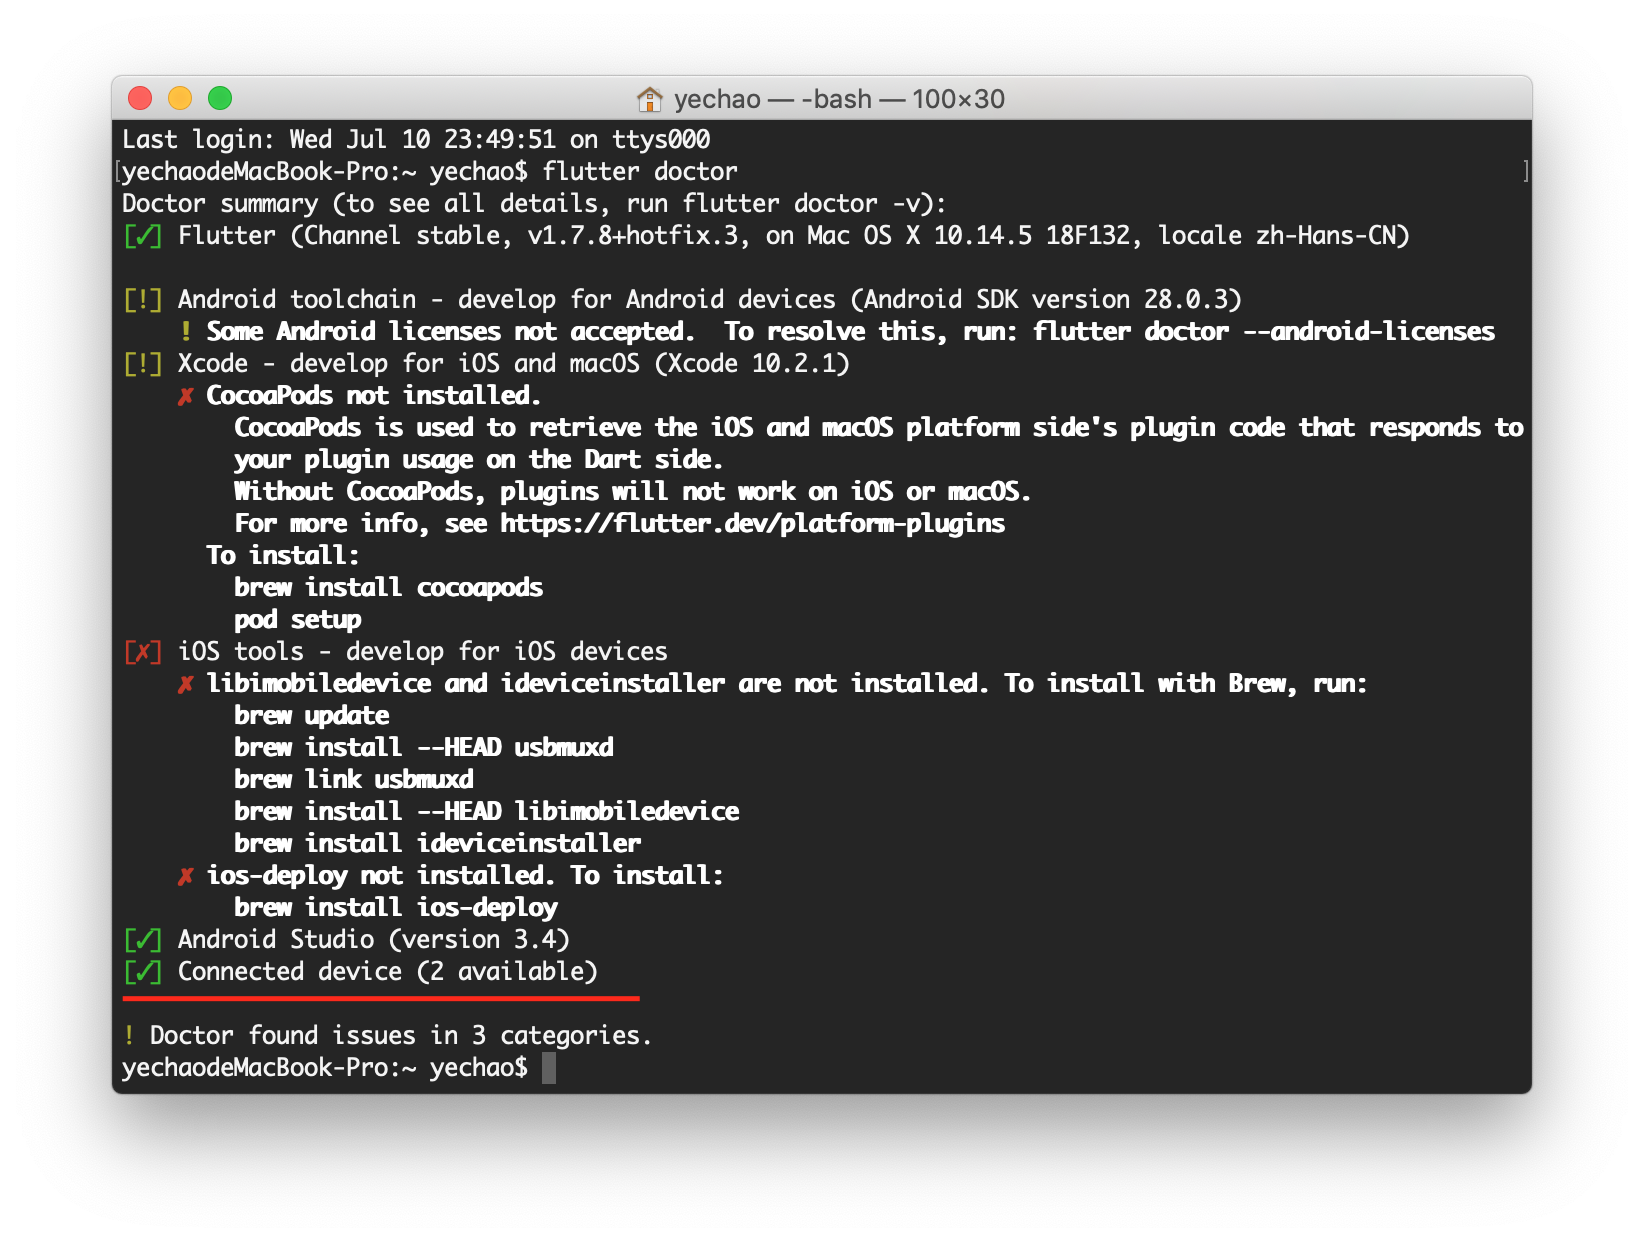The image size is (1644, 1242).
Task: Click the red close window button
Action: pyautogui.click(x=140, y=98)
